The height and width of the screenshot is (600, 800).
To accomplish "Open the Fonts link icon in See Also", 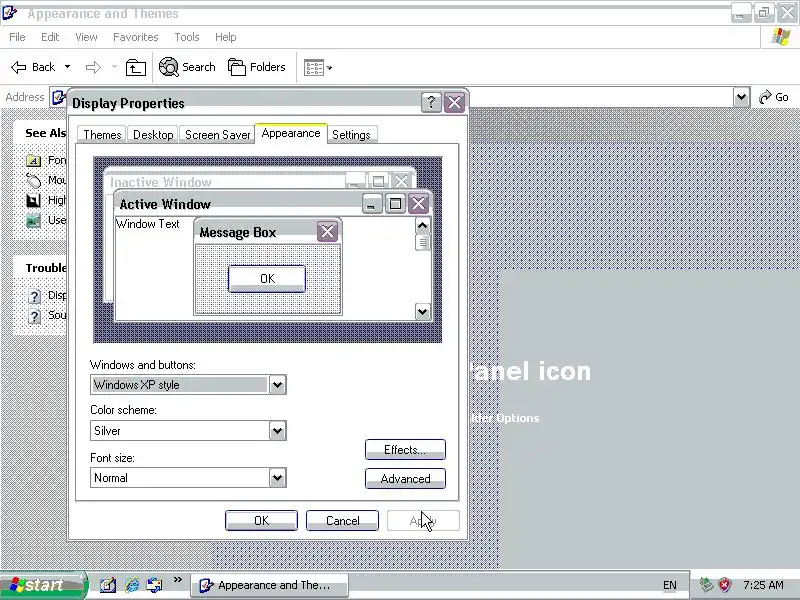I will (x=33, y=161).
